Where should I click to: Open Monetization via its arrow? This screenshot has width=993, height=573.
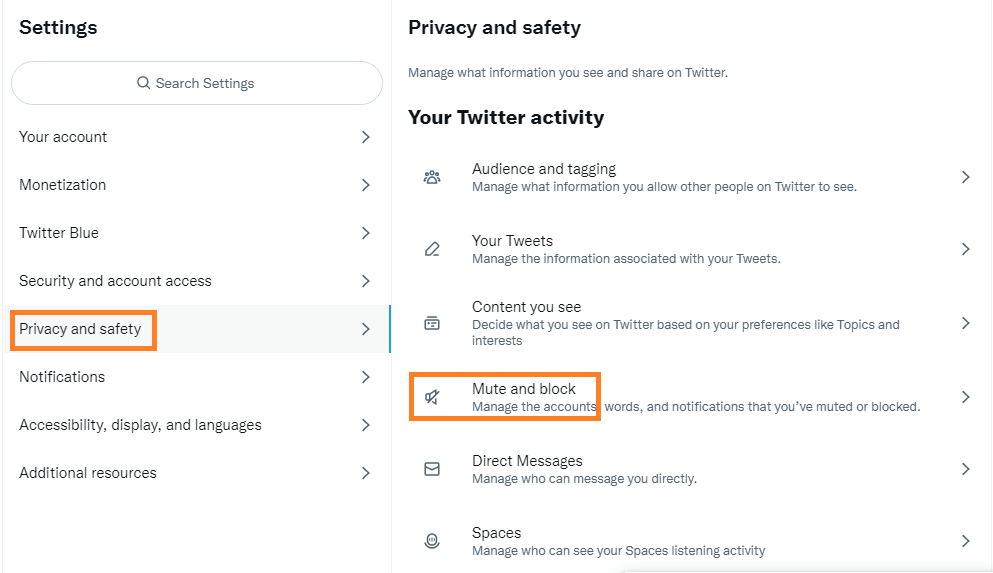click(x=365, y=185)
